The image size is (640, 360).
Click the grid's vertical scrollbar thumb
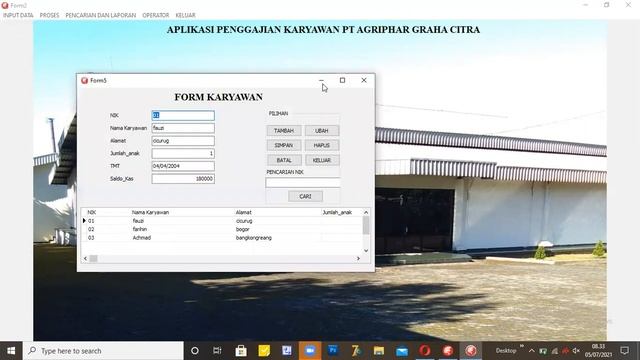(366, 225)
